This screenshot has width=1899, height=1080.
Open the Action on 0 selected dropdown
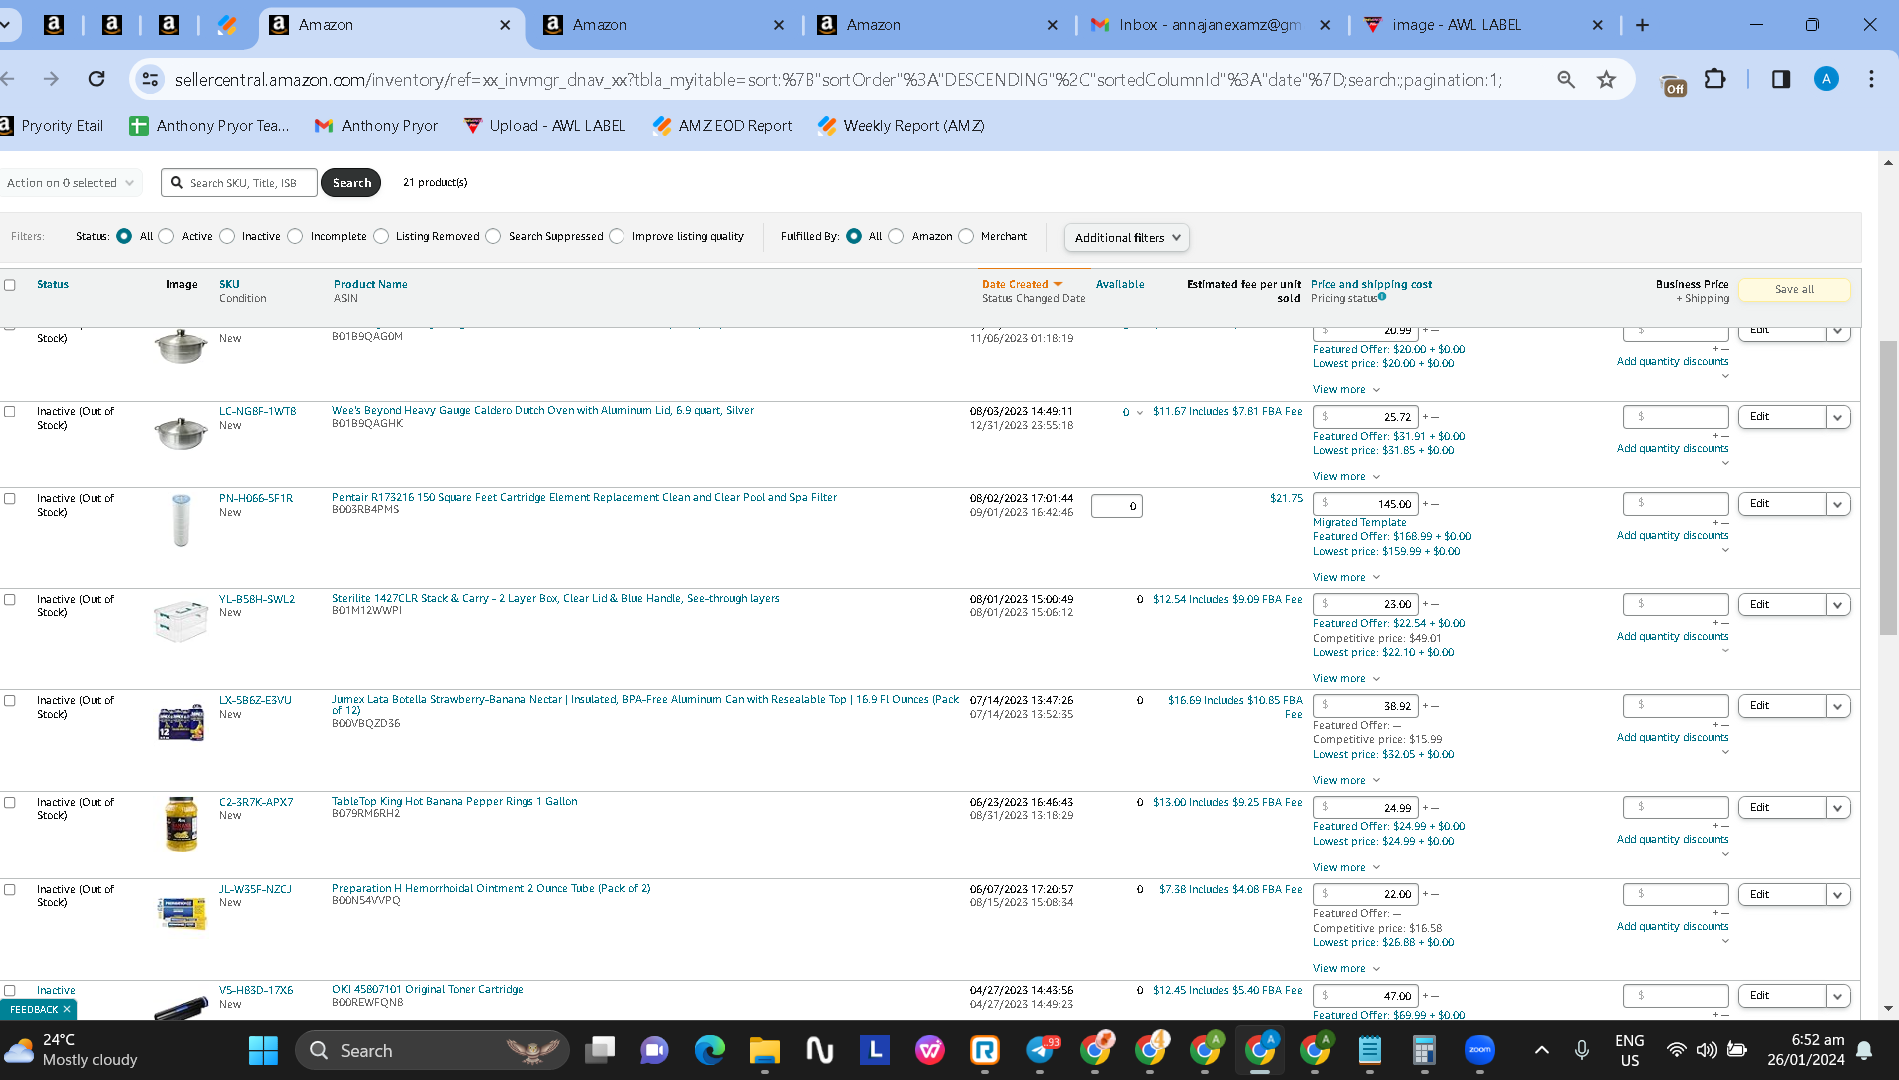[69, 183]
